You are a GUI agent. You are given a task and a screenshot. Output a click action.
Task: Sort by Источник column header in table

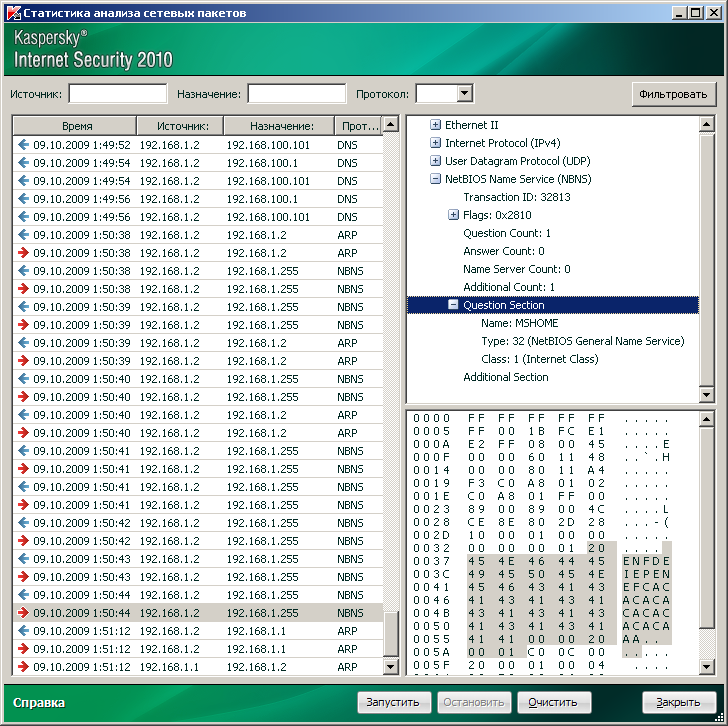tap(180, 126)
